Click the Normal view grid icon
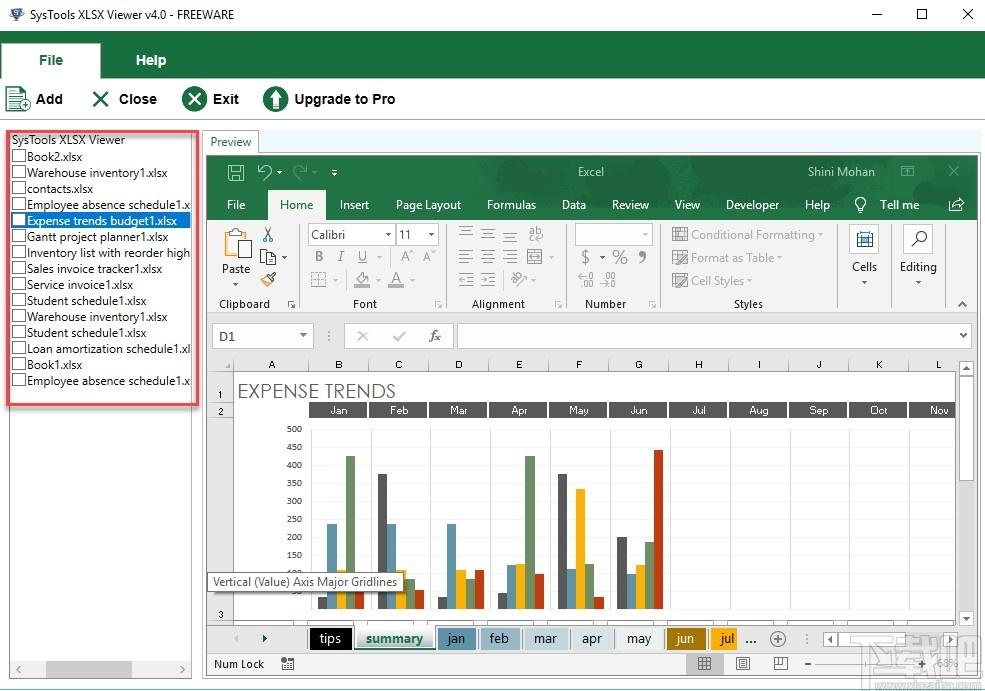The width and height of the screenshot is (985, 691). [x=704, y=663]
